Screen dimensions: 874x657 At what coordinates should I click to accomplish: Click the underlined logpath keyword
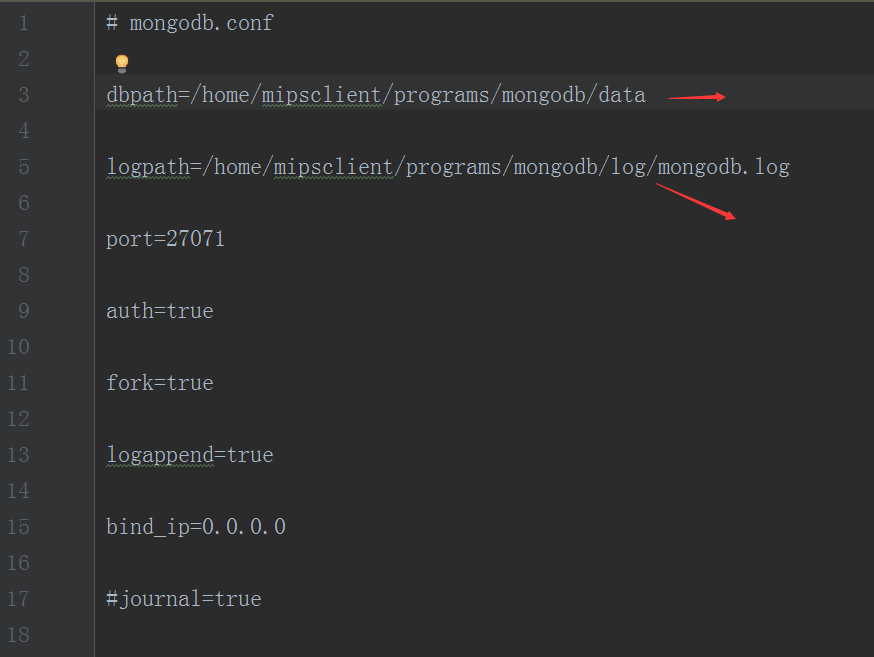point(148,166)
